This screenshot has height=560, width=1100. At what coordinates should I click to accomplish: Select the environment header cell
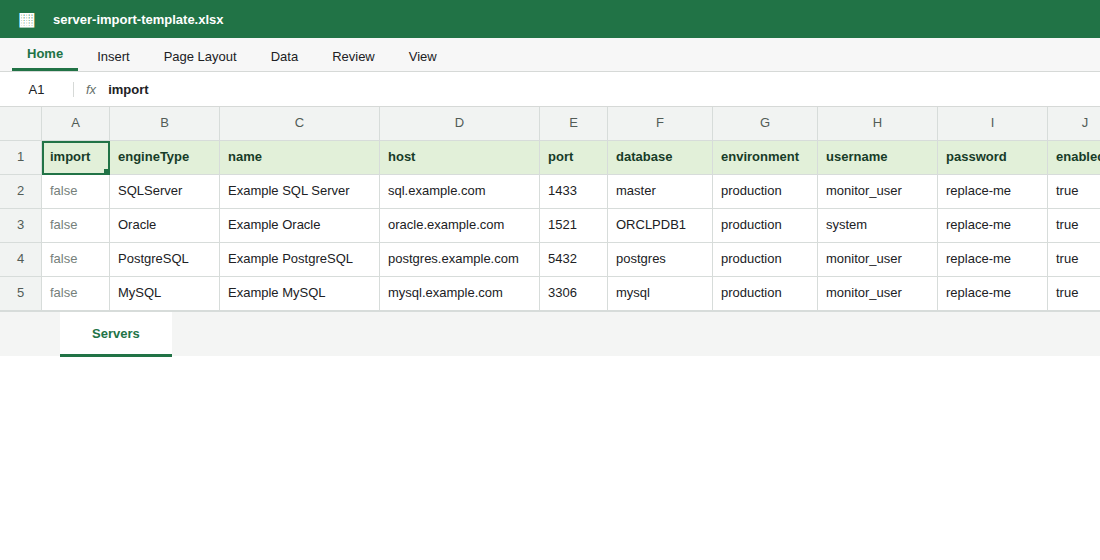click(x=765, y=157)
